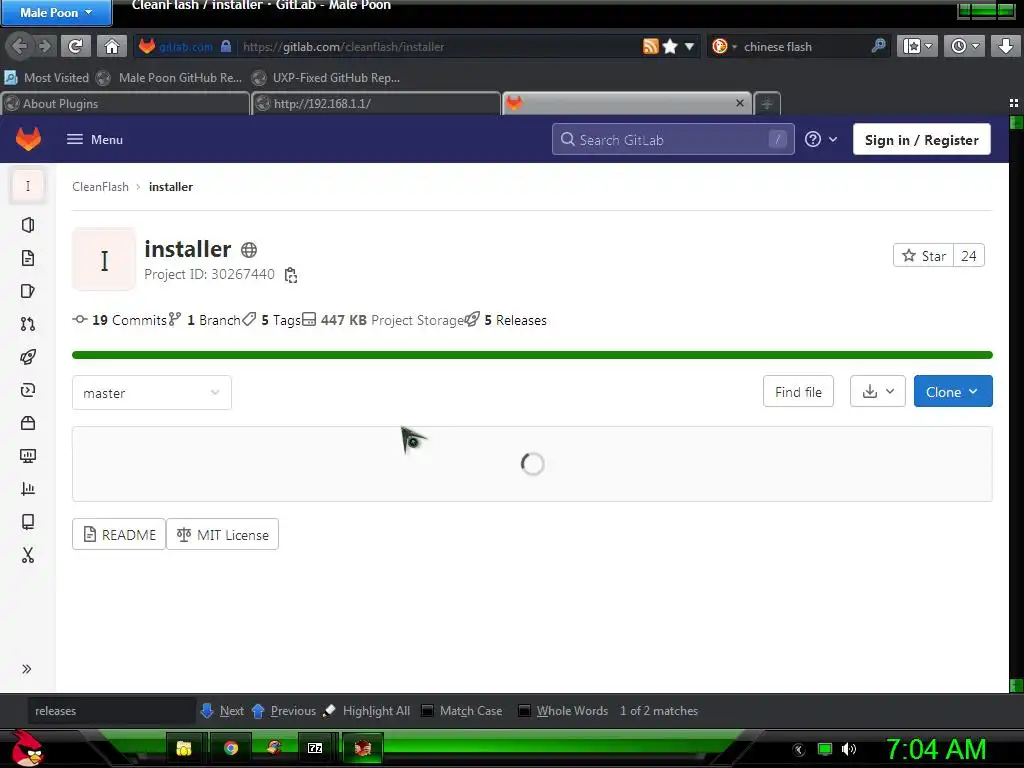Viewport: 1024px width, 768px height.
Task: Click the star count 24
Action: click(x=968, y=256)
